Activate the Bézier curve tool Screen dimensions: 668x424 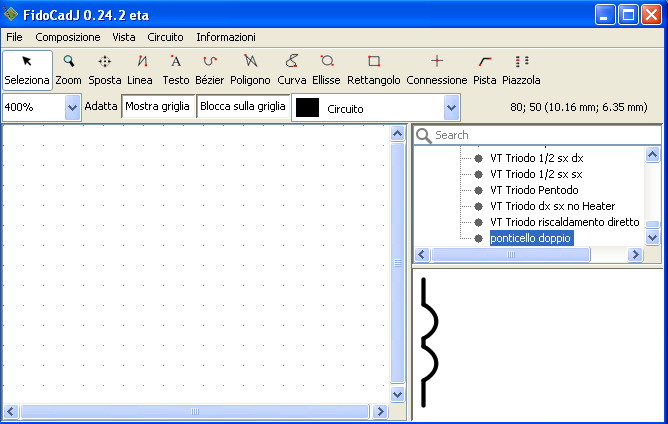coord(209,69)
